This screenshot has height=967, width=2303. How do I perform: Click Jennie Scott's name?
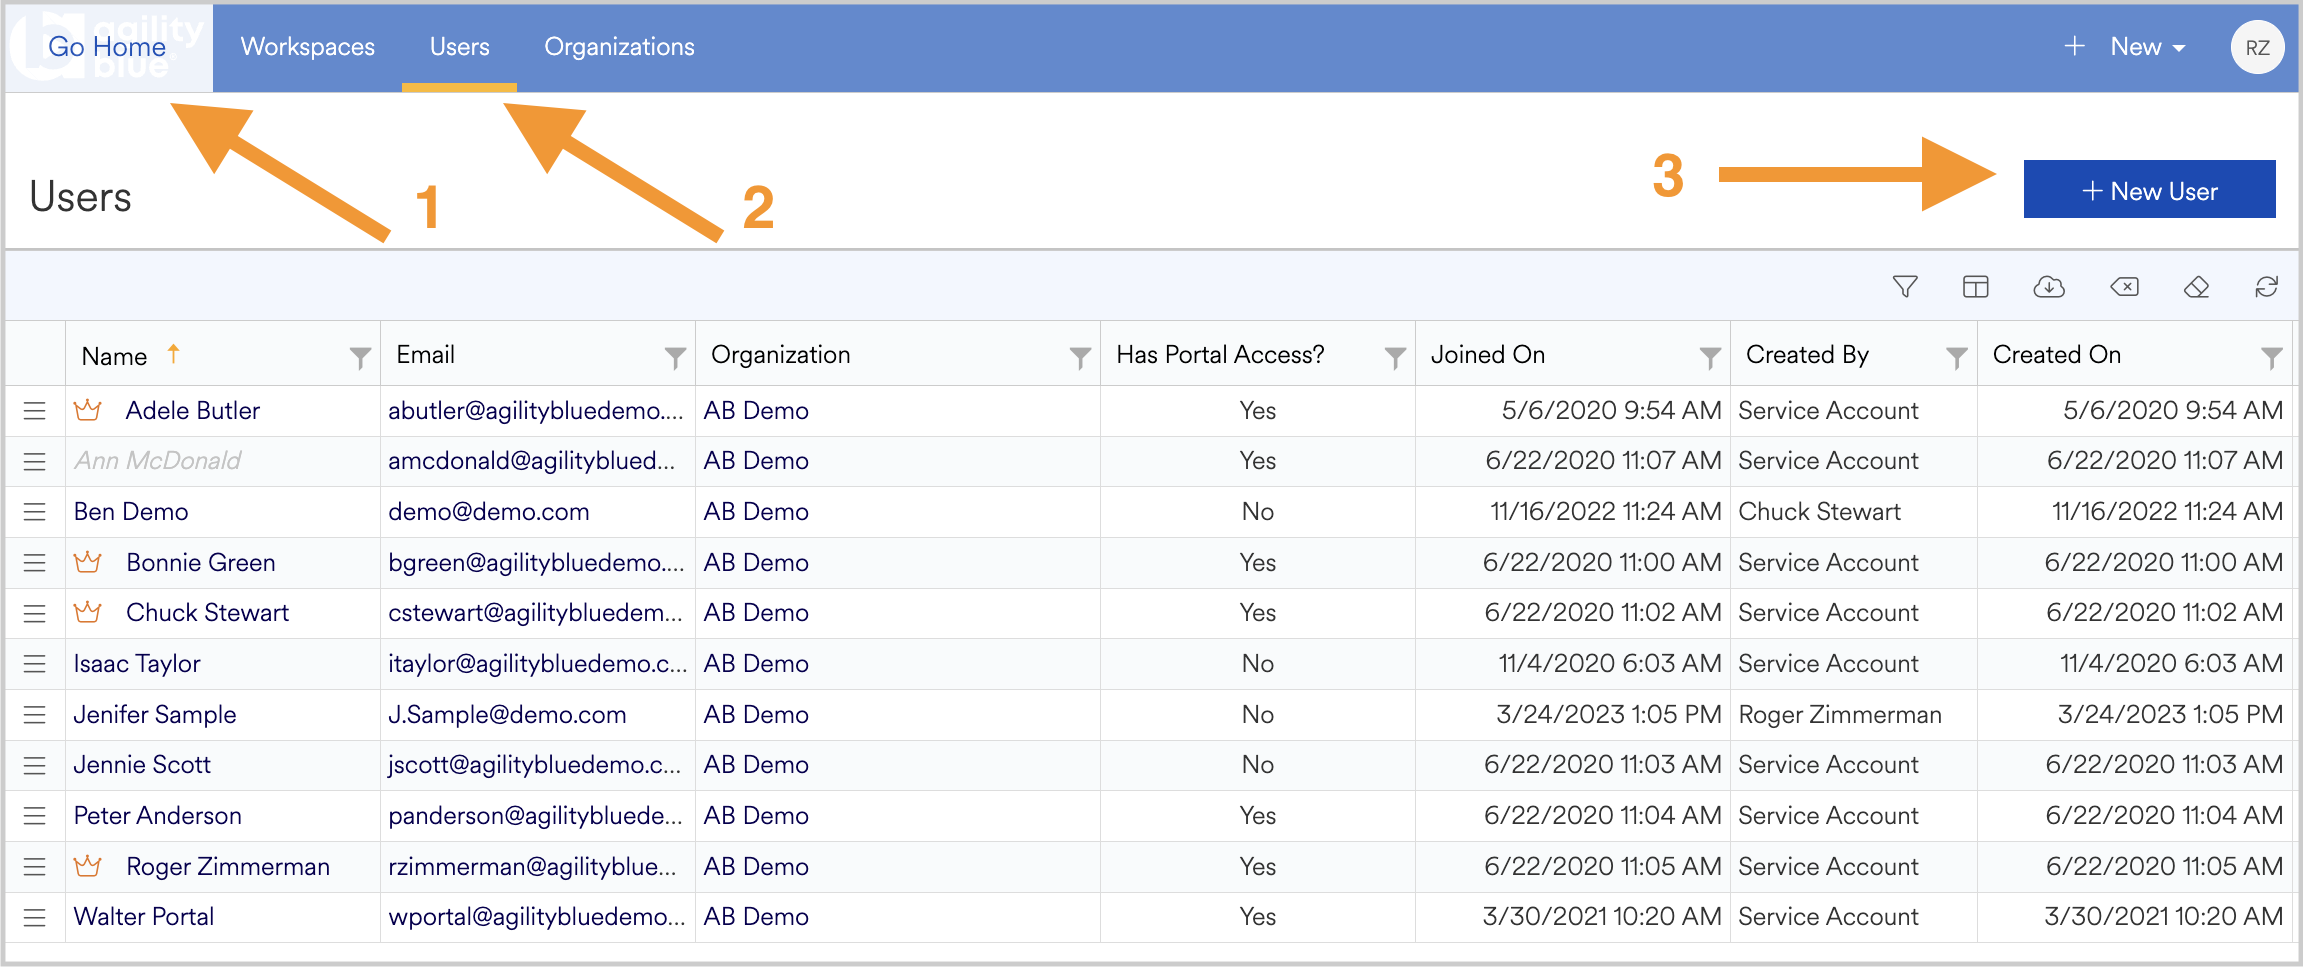(142, 765)
